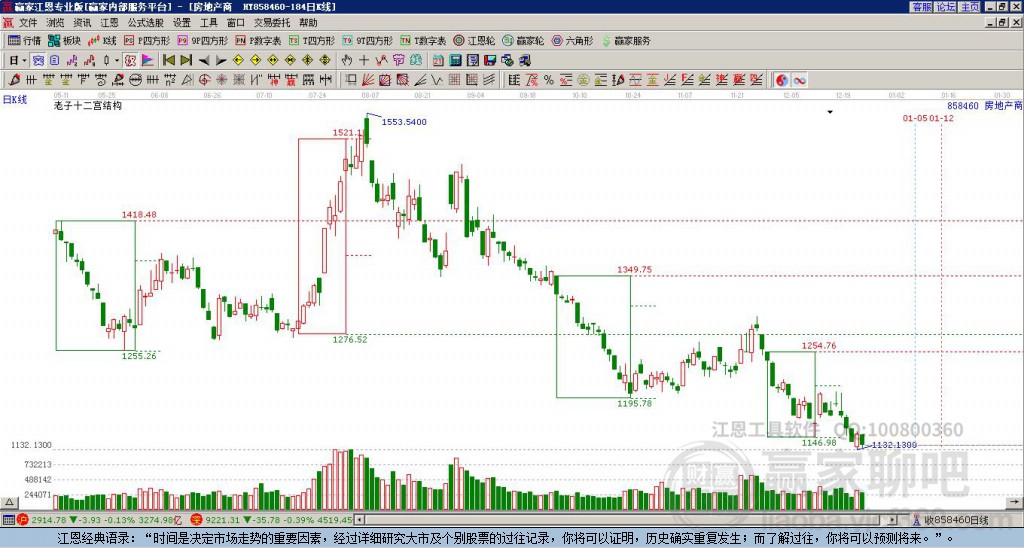The image size is (1024, 548).
Task: Select the hand pan tool
Action: click(347, 60)
